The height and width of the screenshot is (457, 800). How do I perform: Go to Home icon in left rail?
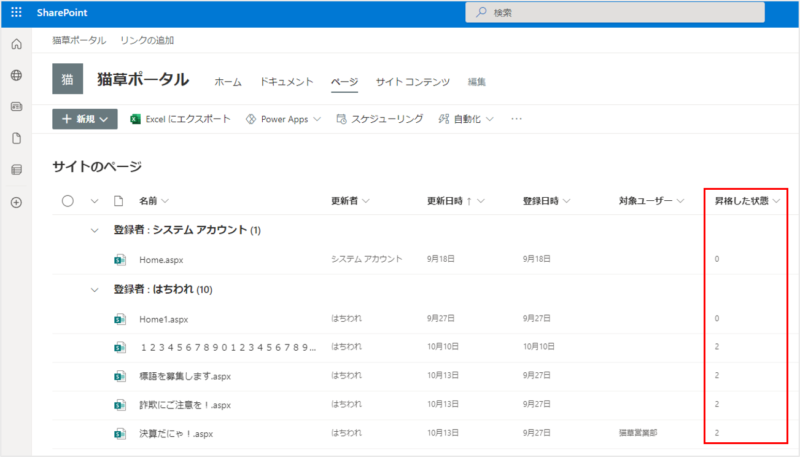[16, 45]
